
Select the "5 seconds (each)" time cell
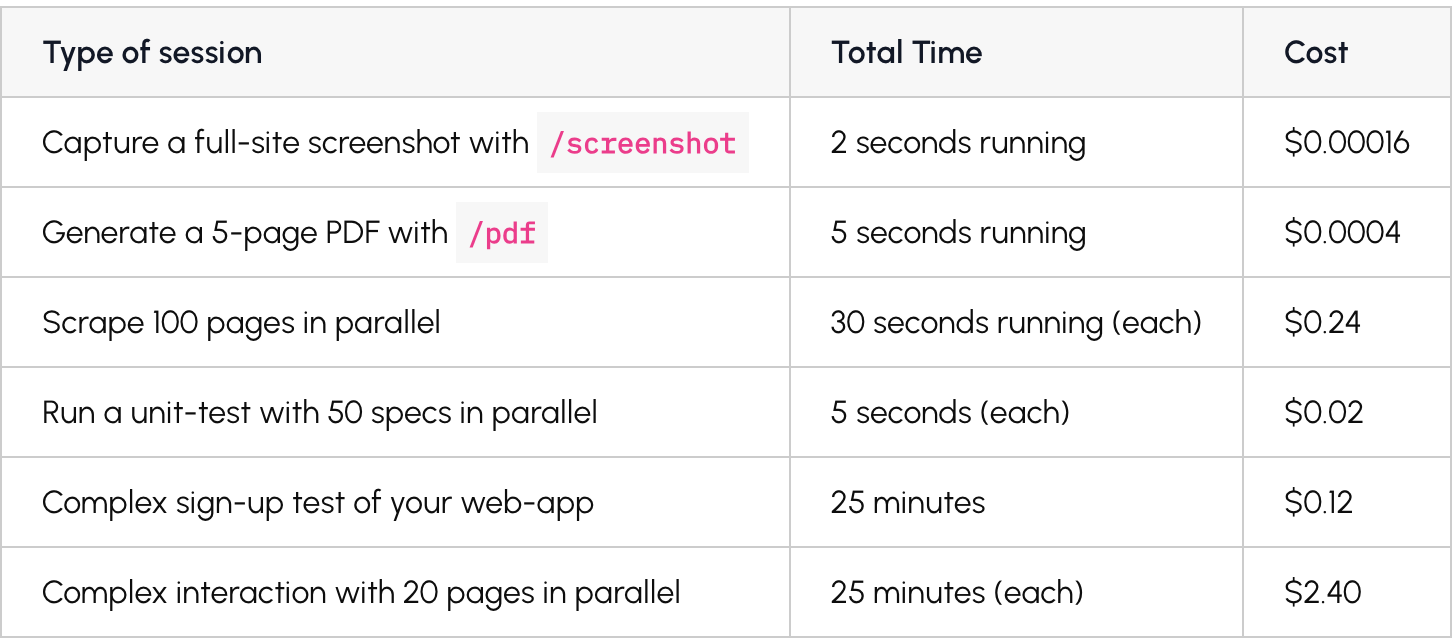pos(950,412)
